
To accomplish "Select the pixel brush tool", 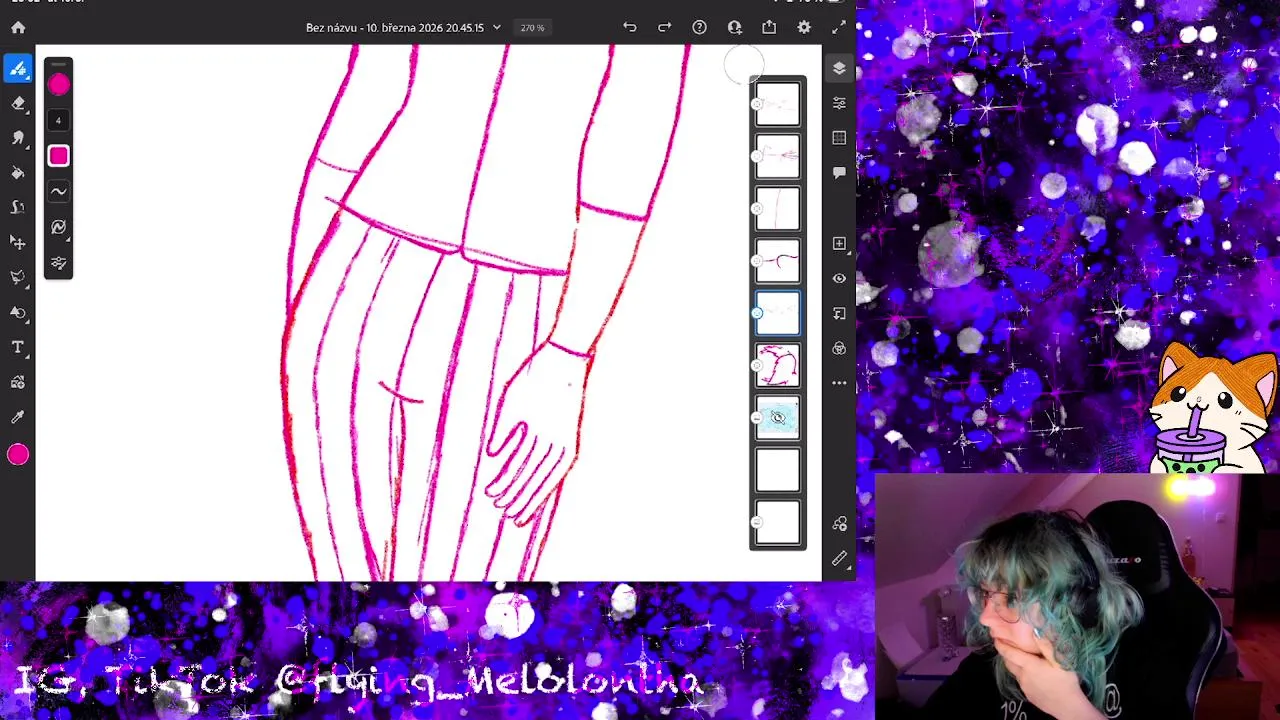I will point(18,69).
